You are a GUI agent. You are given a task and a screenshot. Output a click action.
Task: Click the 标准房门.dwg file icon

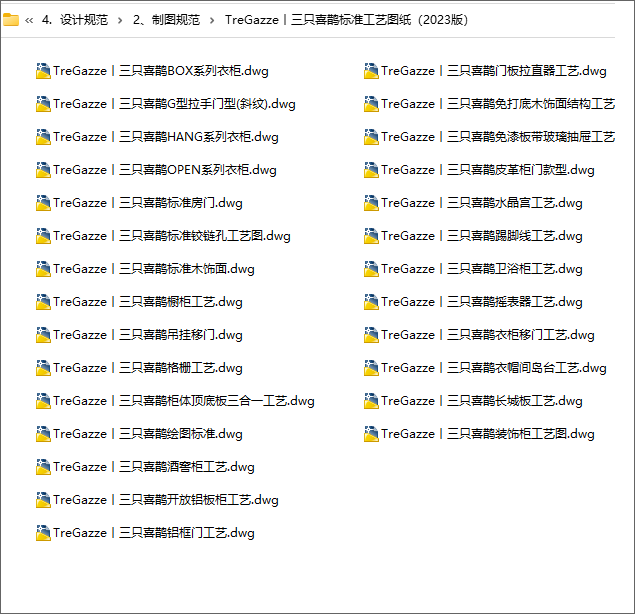point(43,203)
